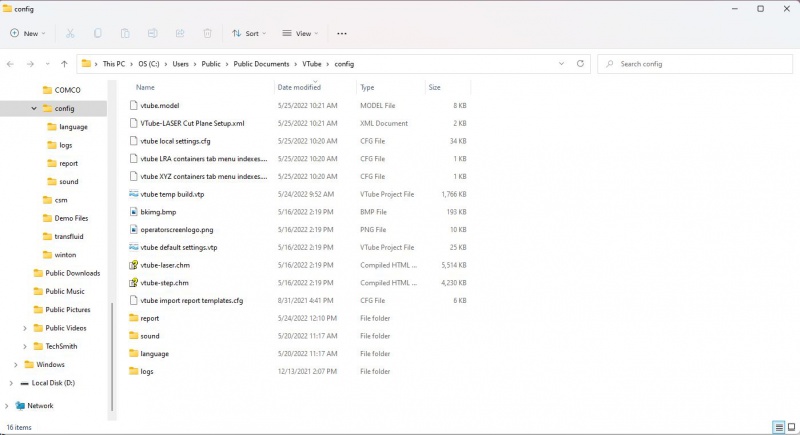Click the Copy toolbar icon
This screenshot has width=800, height=435.
pos(97,33)
